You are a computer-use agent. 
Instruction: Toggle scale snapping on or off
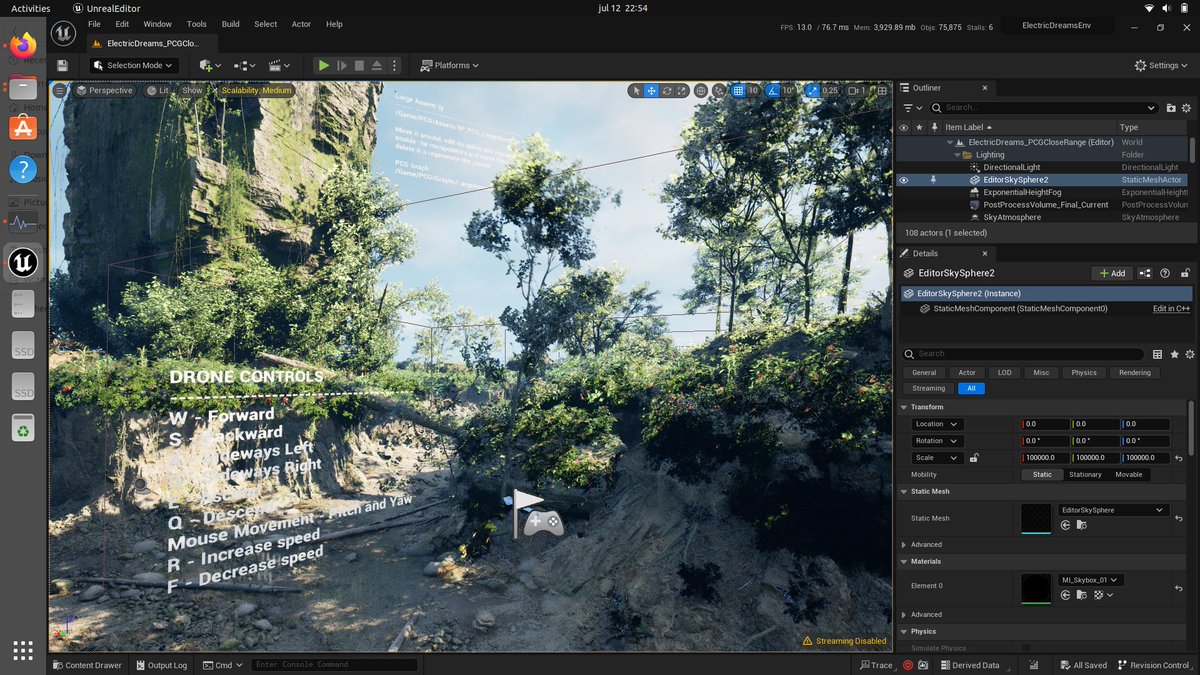pos(812,90)
